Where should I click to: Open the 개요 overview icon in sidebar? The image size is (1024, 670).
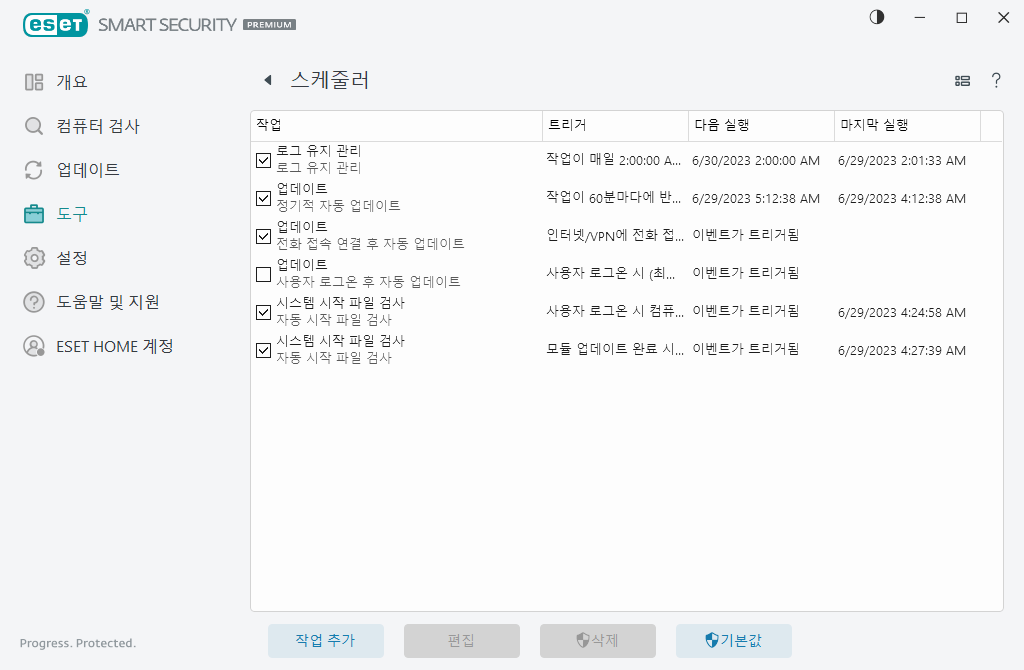point(35,81)
